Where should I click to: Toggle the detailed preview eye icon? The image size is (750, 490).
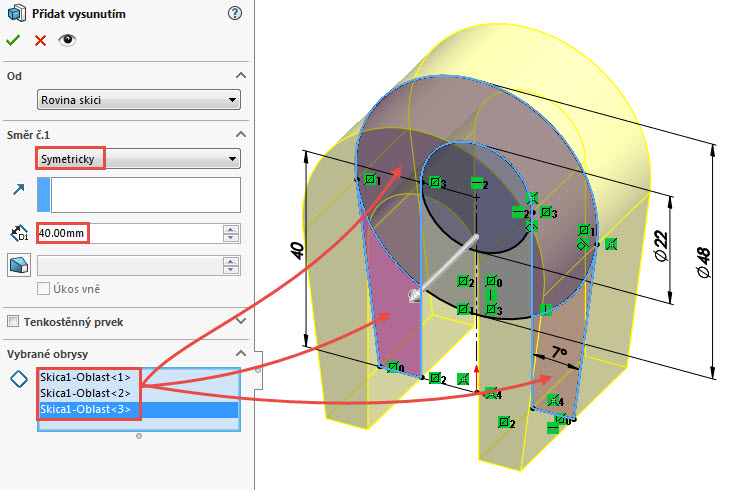(x=67, y=40)
